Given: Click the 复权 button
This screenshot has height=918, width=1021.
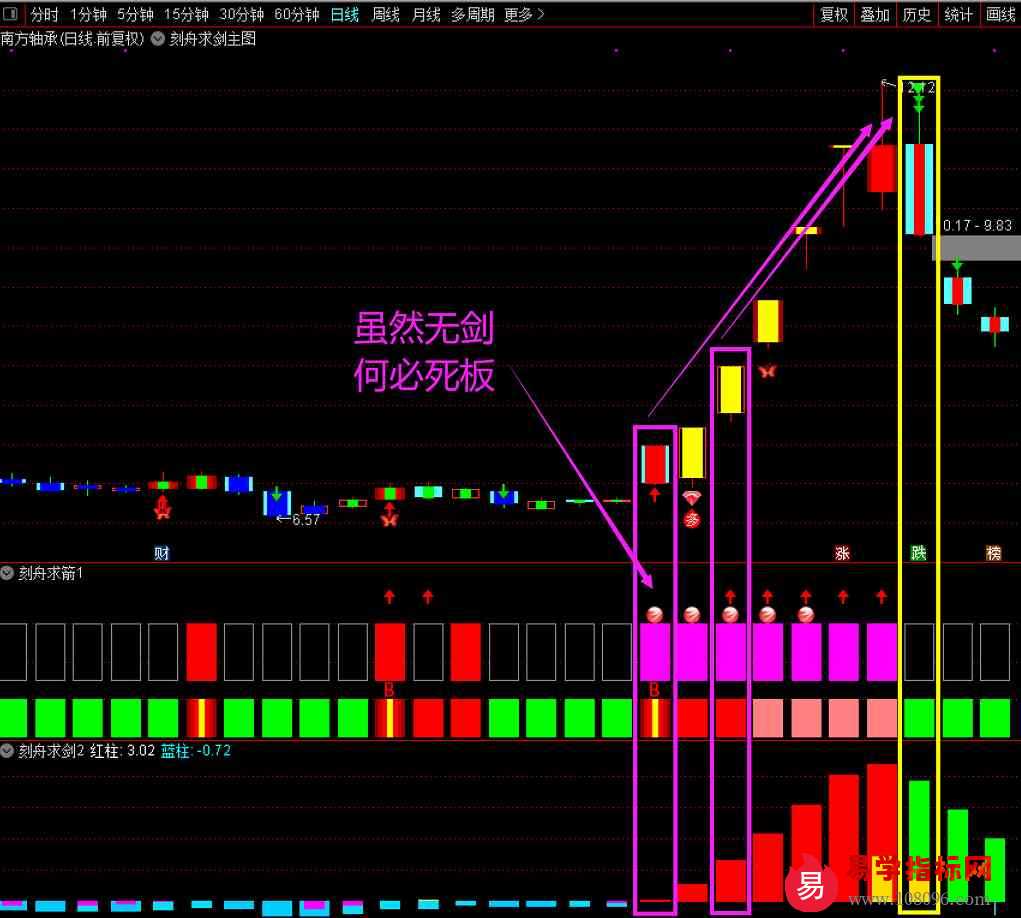Looking at the screenshot, I should [x=833, y=14].
